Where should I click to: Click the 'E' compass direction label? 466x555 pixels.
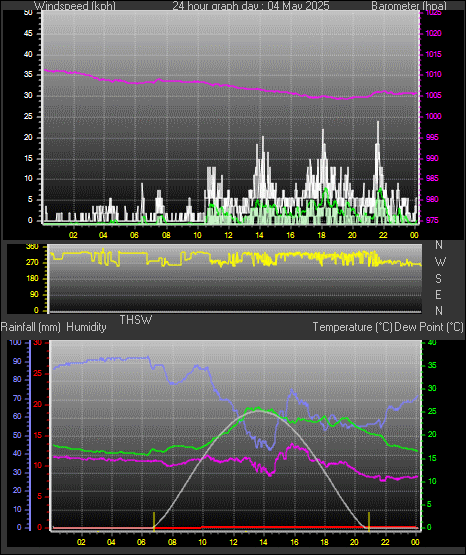[x=438, y=294]
